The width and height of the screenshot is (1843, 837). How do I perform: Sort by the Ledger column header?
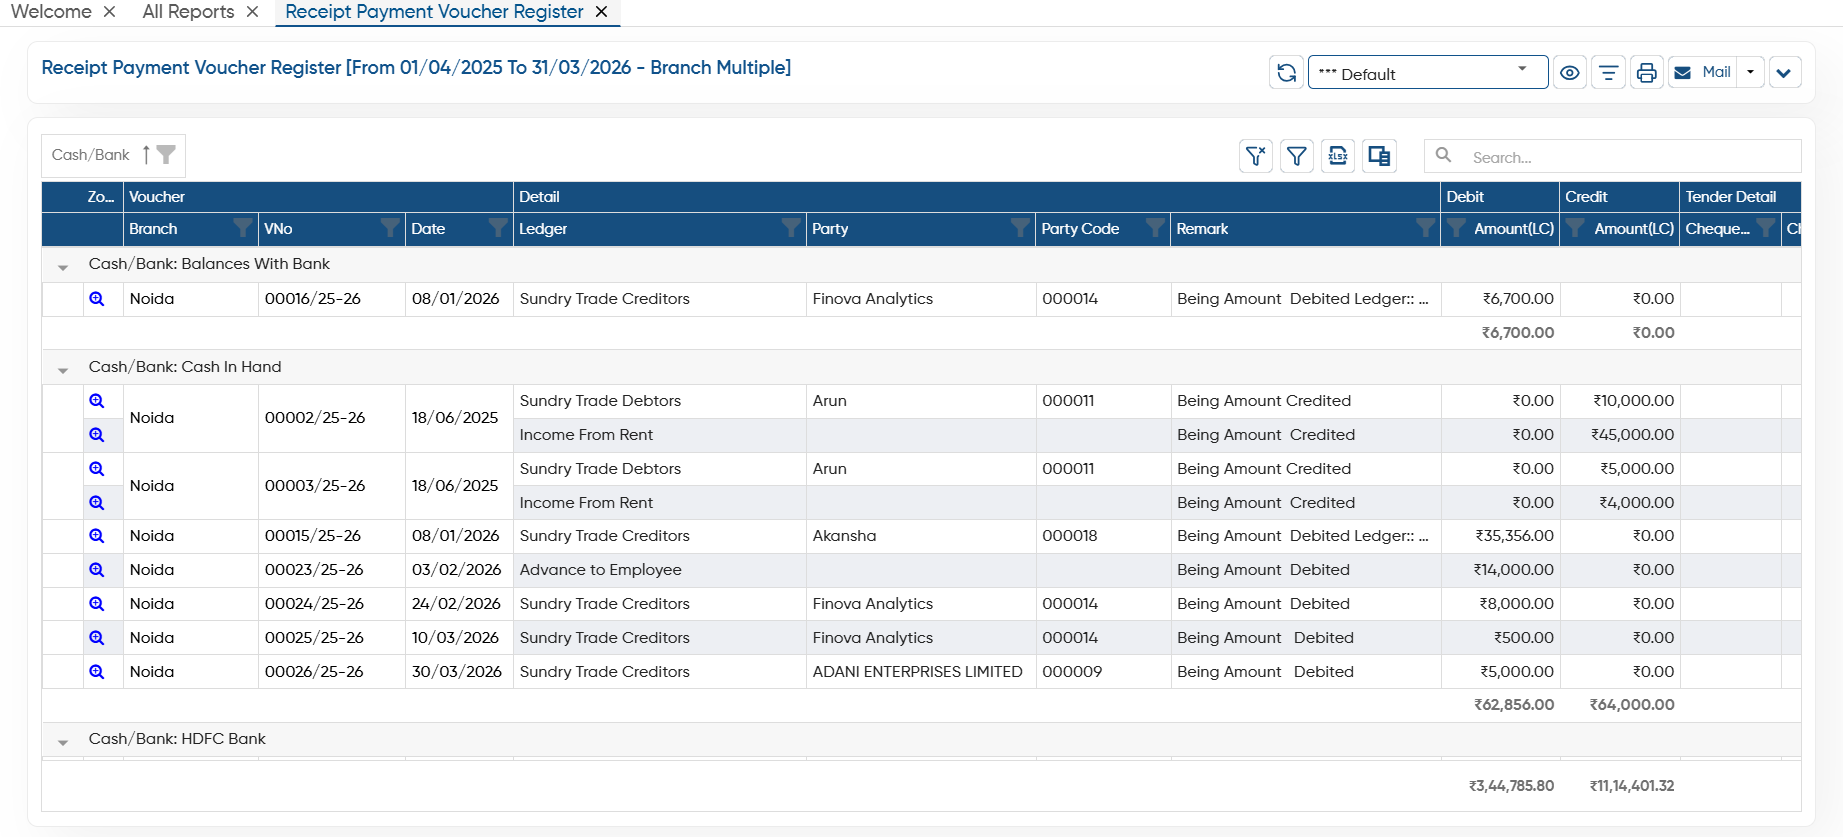[543, 229]
